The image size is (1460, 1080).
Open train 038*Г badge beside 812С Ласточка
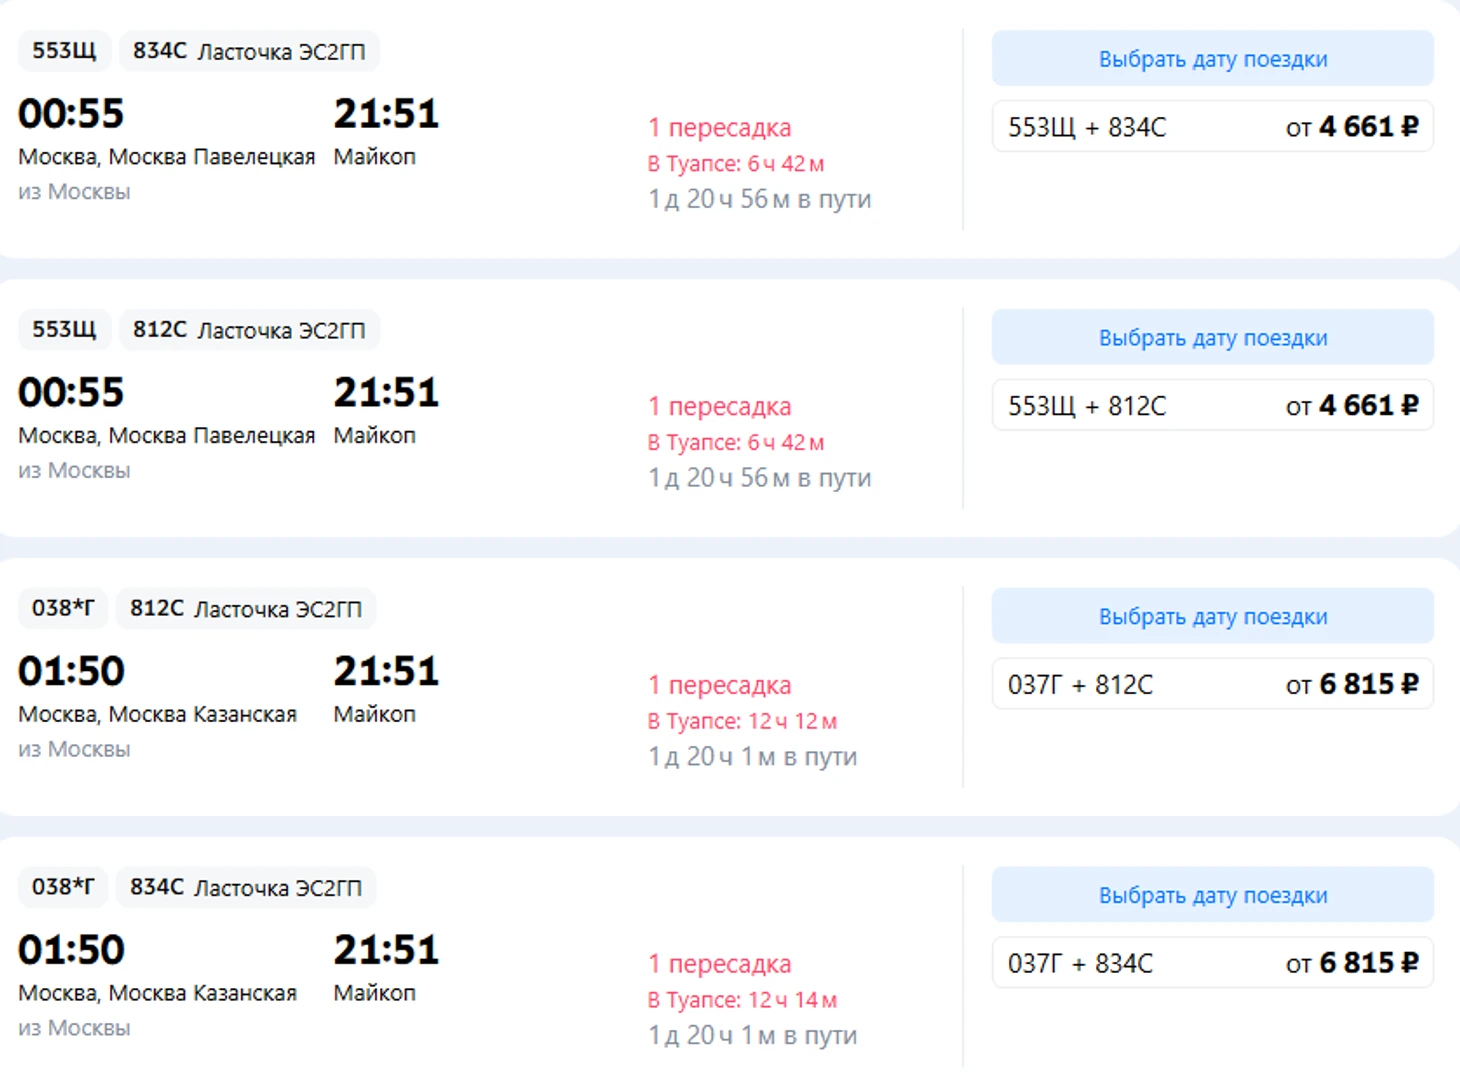63,609
